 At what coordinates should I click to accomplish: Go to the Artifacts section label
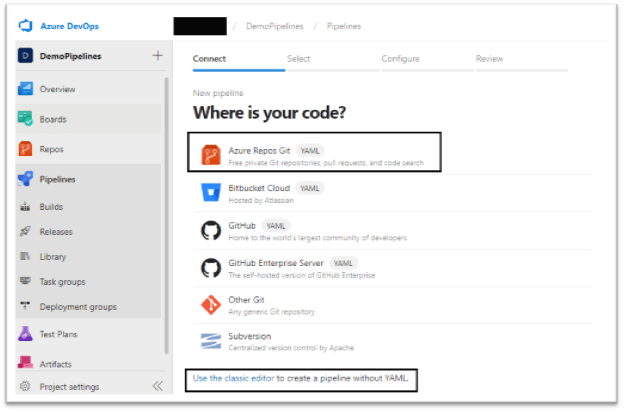pos(56,364)
